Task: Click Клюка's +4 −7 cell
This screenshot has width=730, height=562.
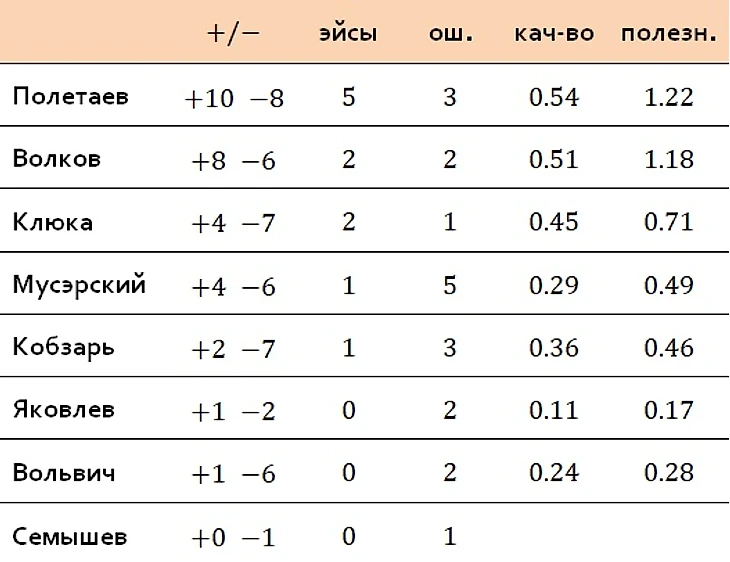Action: 233,223
